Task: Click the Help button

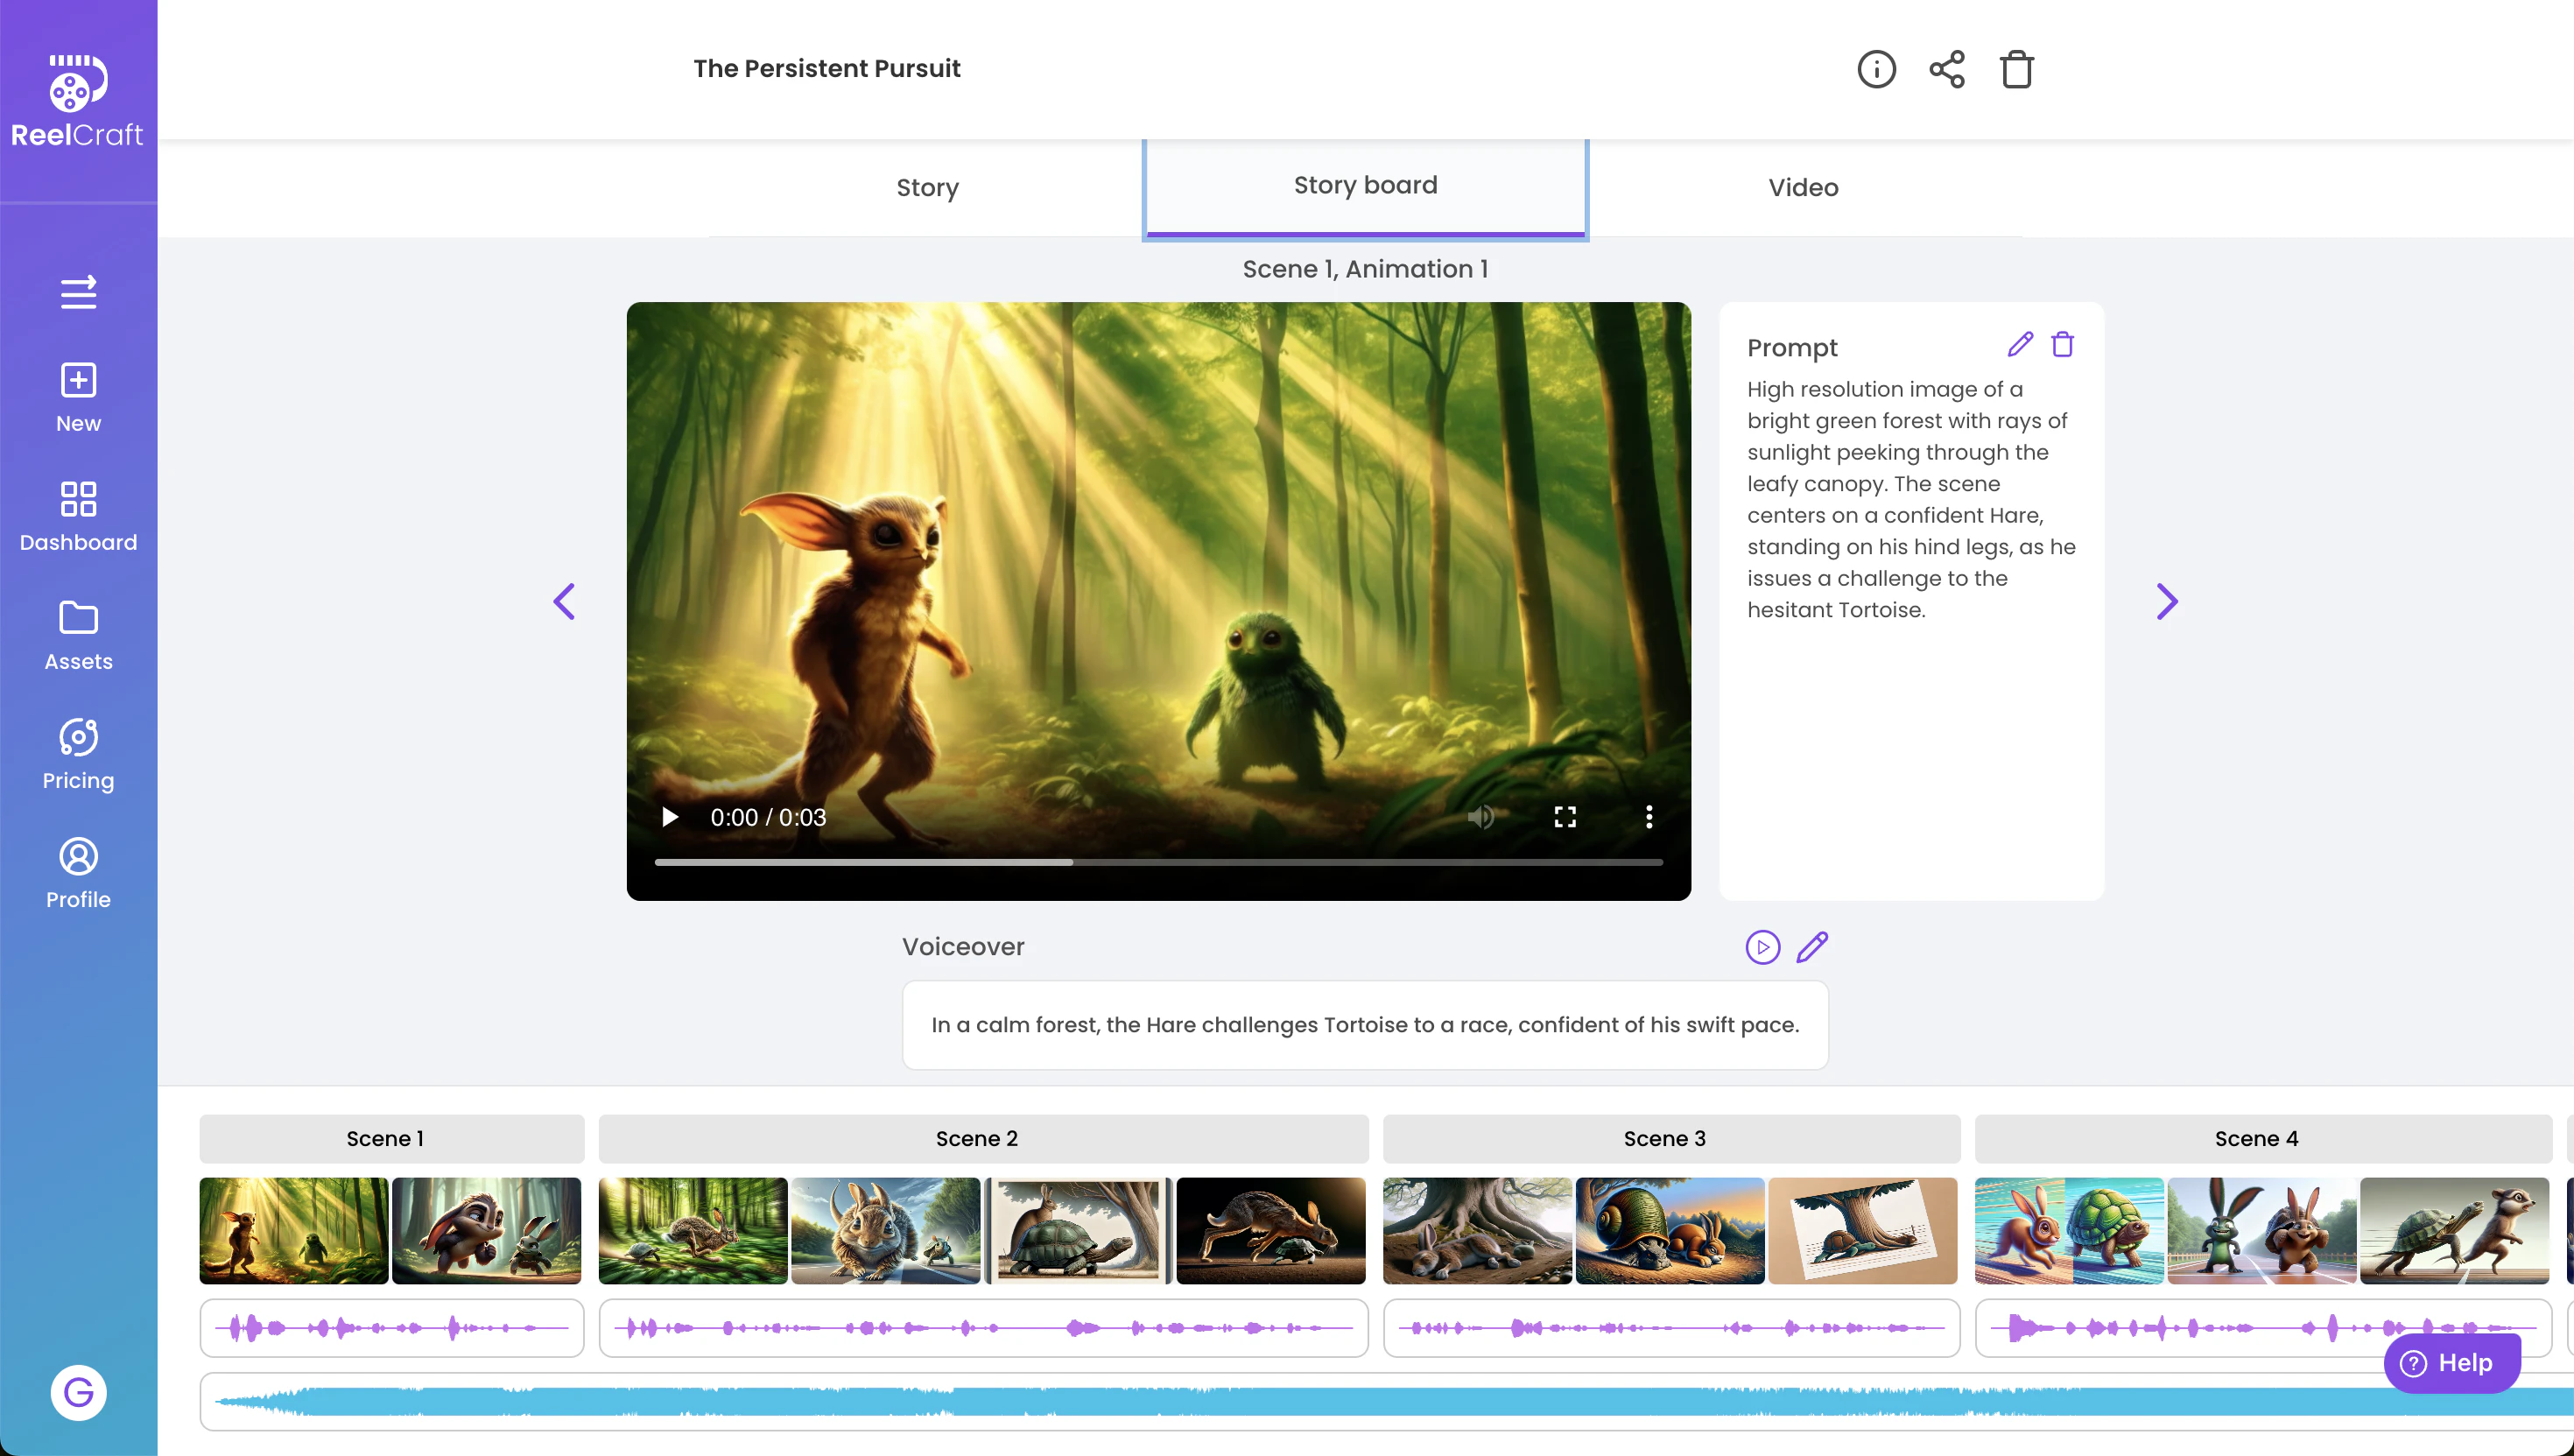Action: pos(2451,1362)
